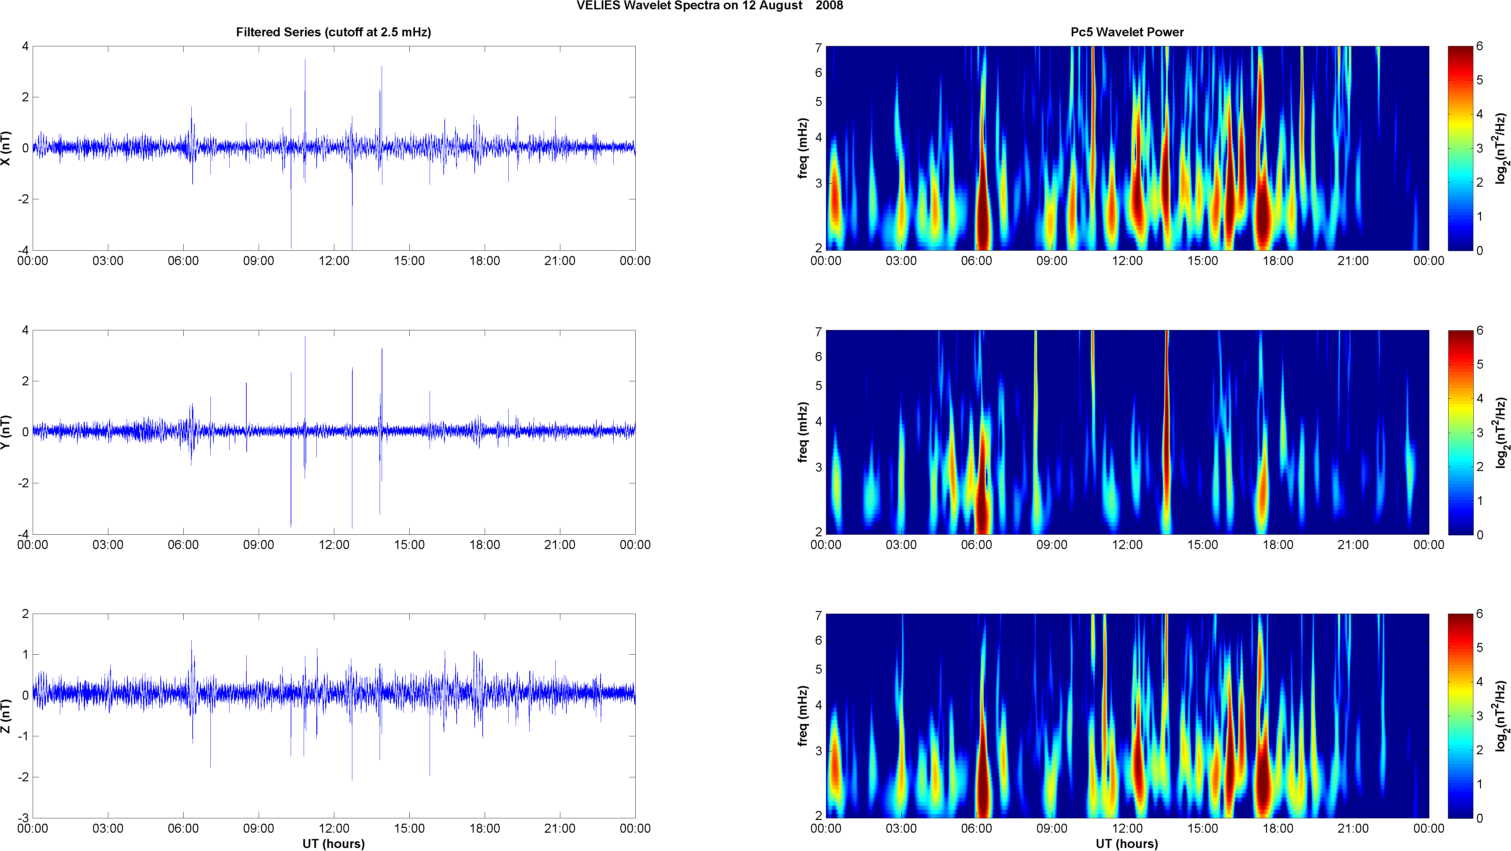
Task: Click 'UT (hours)' label under the Z series plot
Action: click(334, 844)
